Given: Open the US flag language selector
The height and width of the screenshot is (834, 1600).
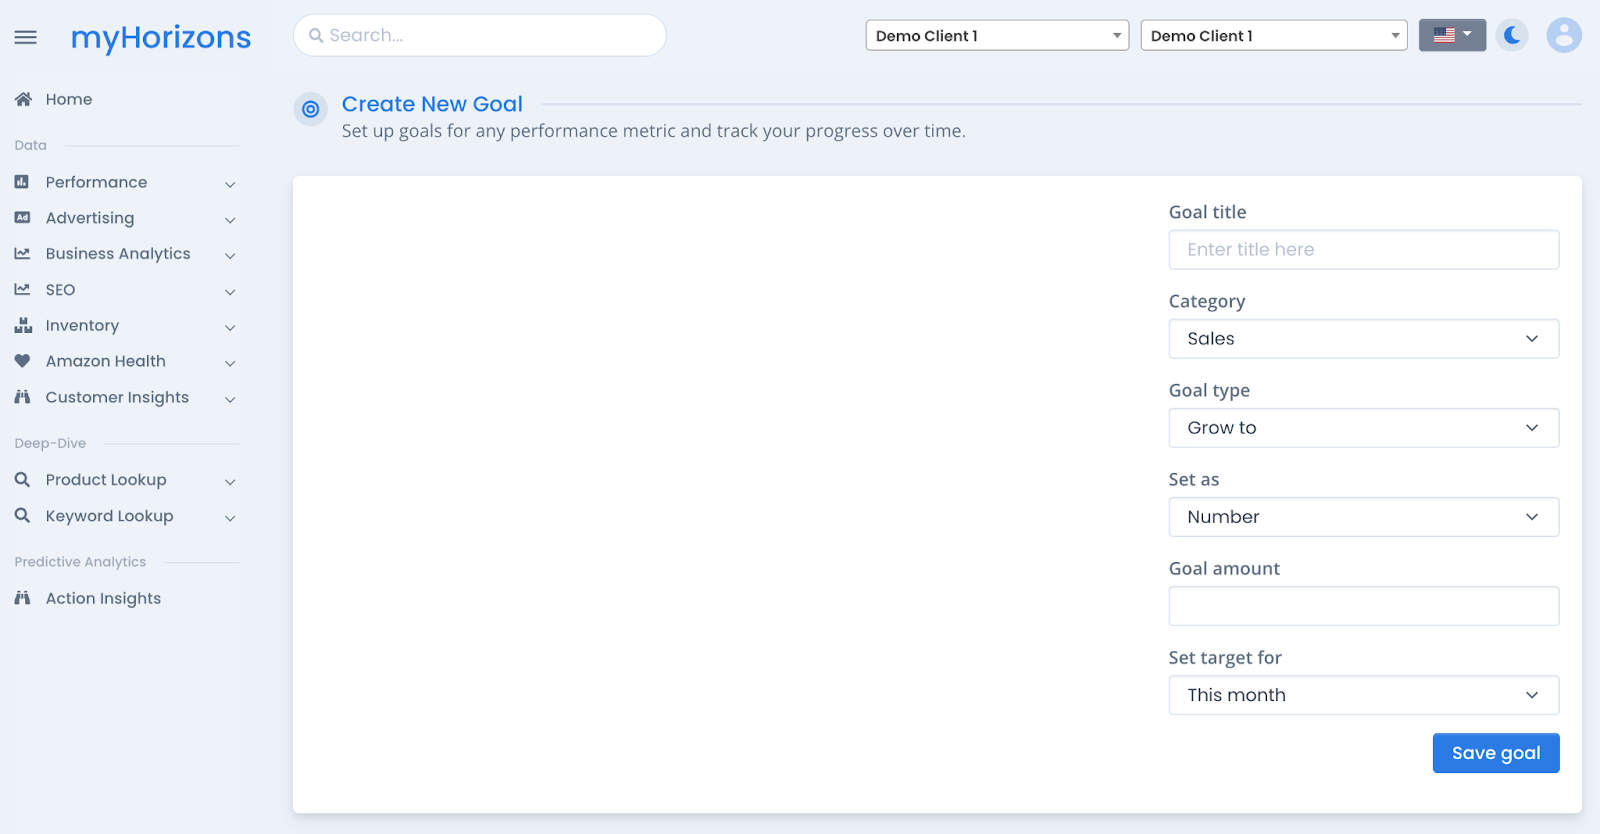Looking at the screenshot, I should click(1452, 35).
